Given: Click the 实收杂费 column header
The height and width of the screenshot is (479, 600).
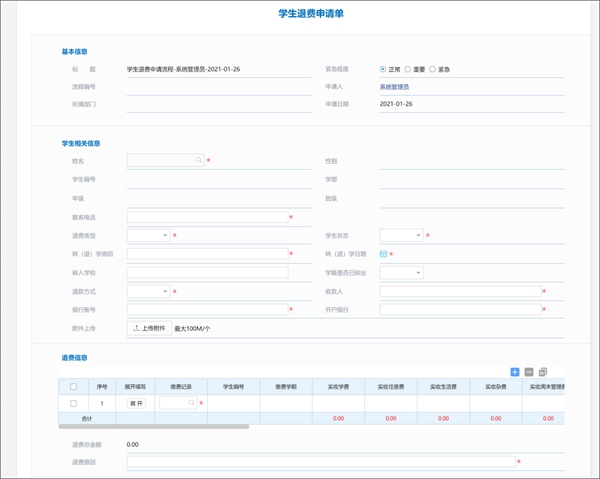Looking at the screenshot, I should (x=496, y=387).
